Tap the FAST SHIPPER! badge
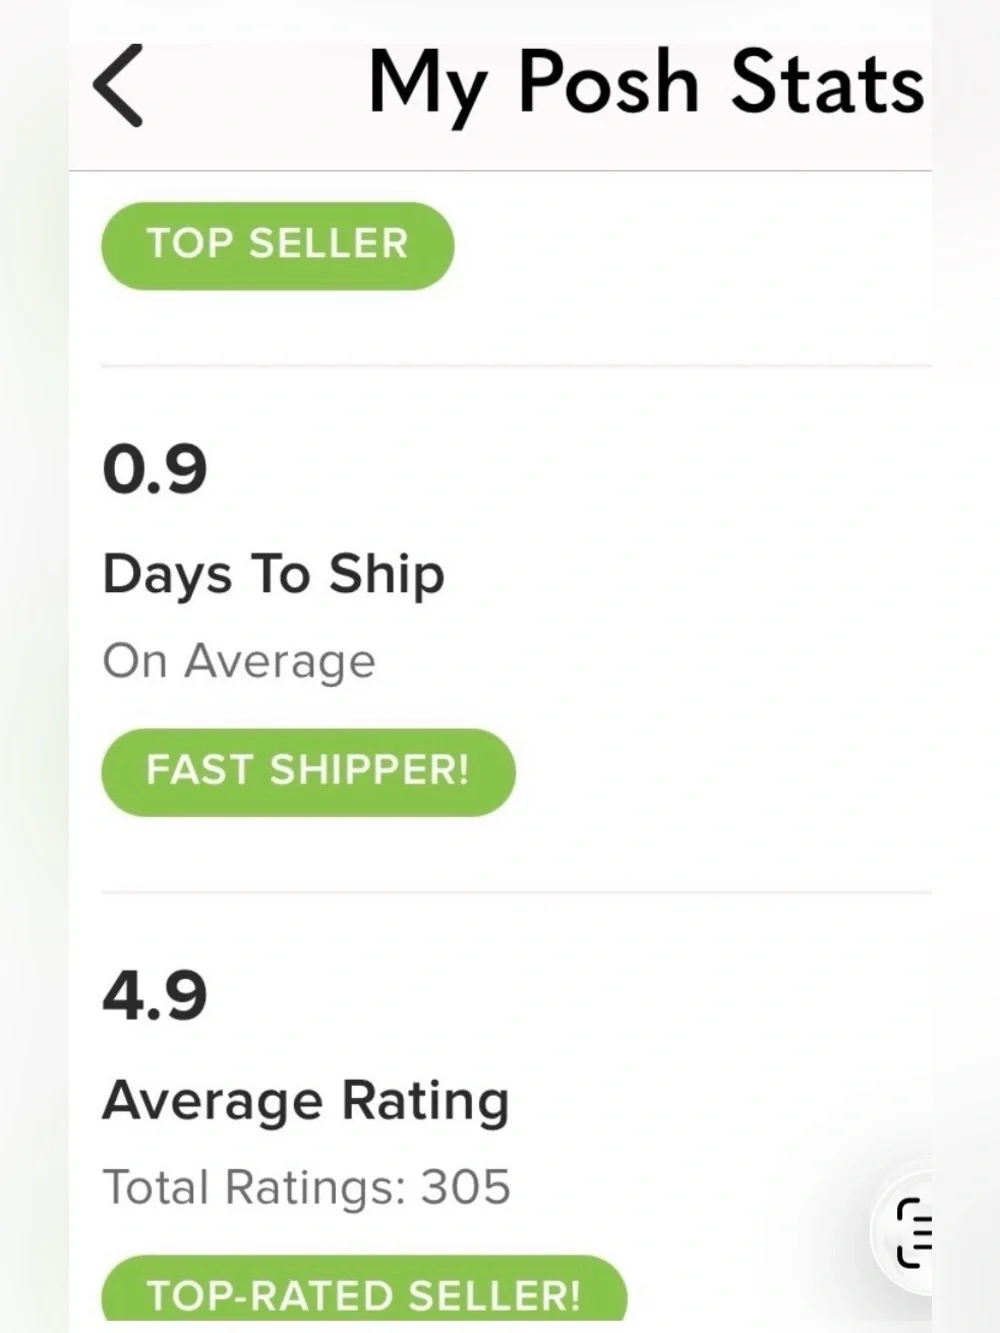Image resolution: width=1000 pixels, height=1333 pixels. pos(308,772)
